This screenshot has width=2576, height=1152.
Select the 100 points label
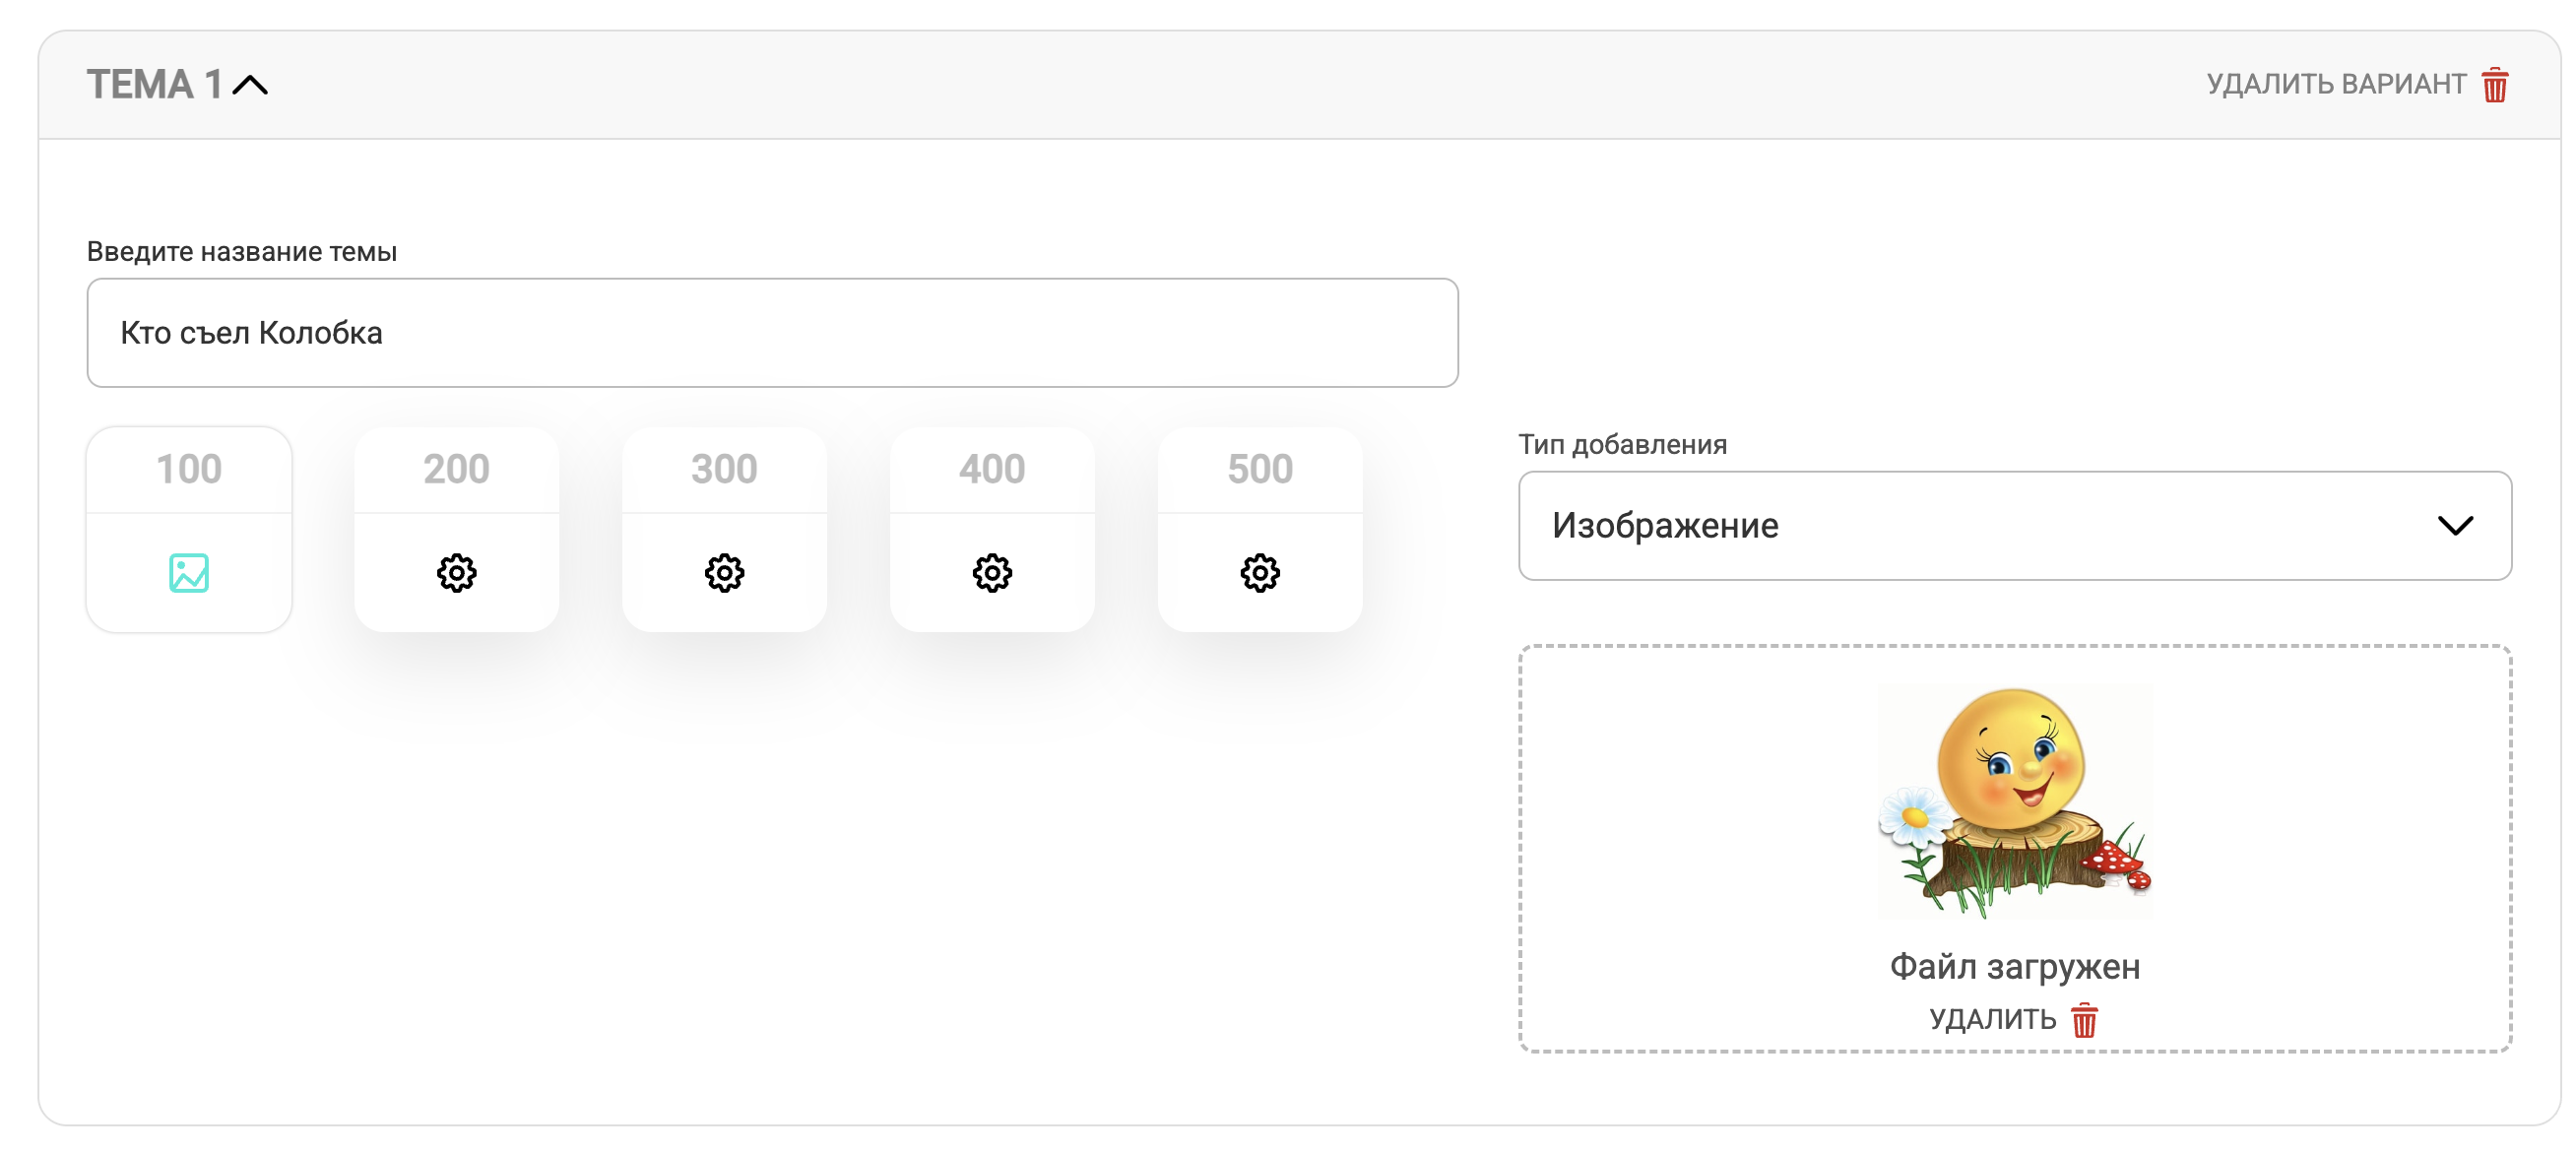189,469
